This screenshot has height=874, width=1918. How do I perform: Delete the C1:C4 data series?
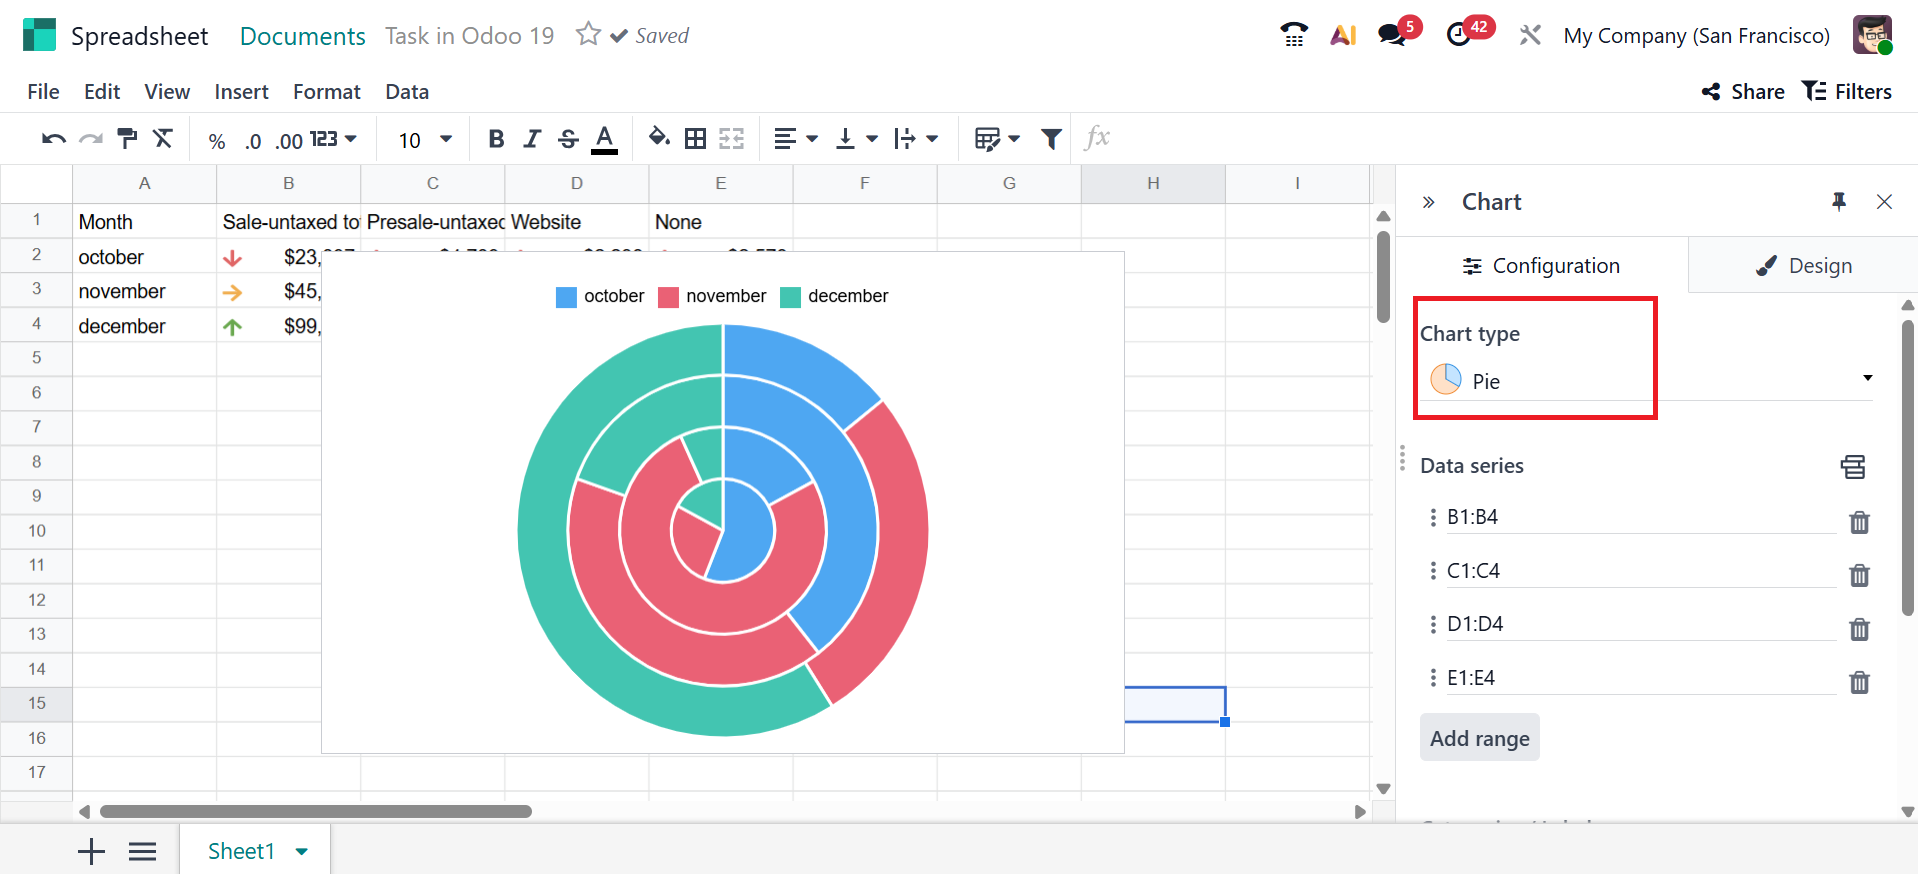[1859, 575]
